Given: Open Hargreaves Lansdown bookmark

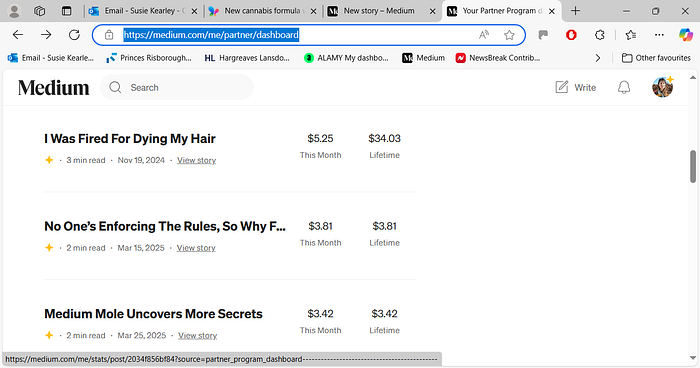Looking at the screenshot, I should 247,58.
